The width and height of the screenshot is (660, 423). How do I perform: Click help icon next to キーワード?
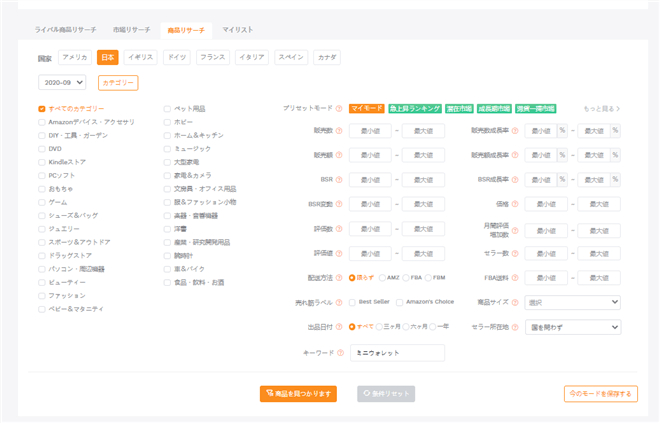340,353
